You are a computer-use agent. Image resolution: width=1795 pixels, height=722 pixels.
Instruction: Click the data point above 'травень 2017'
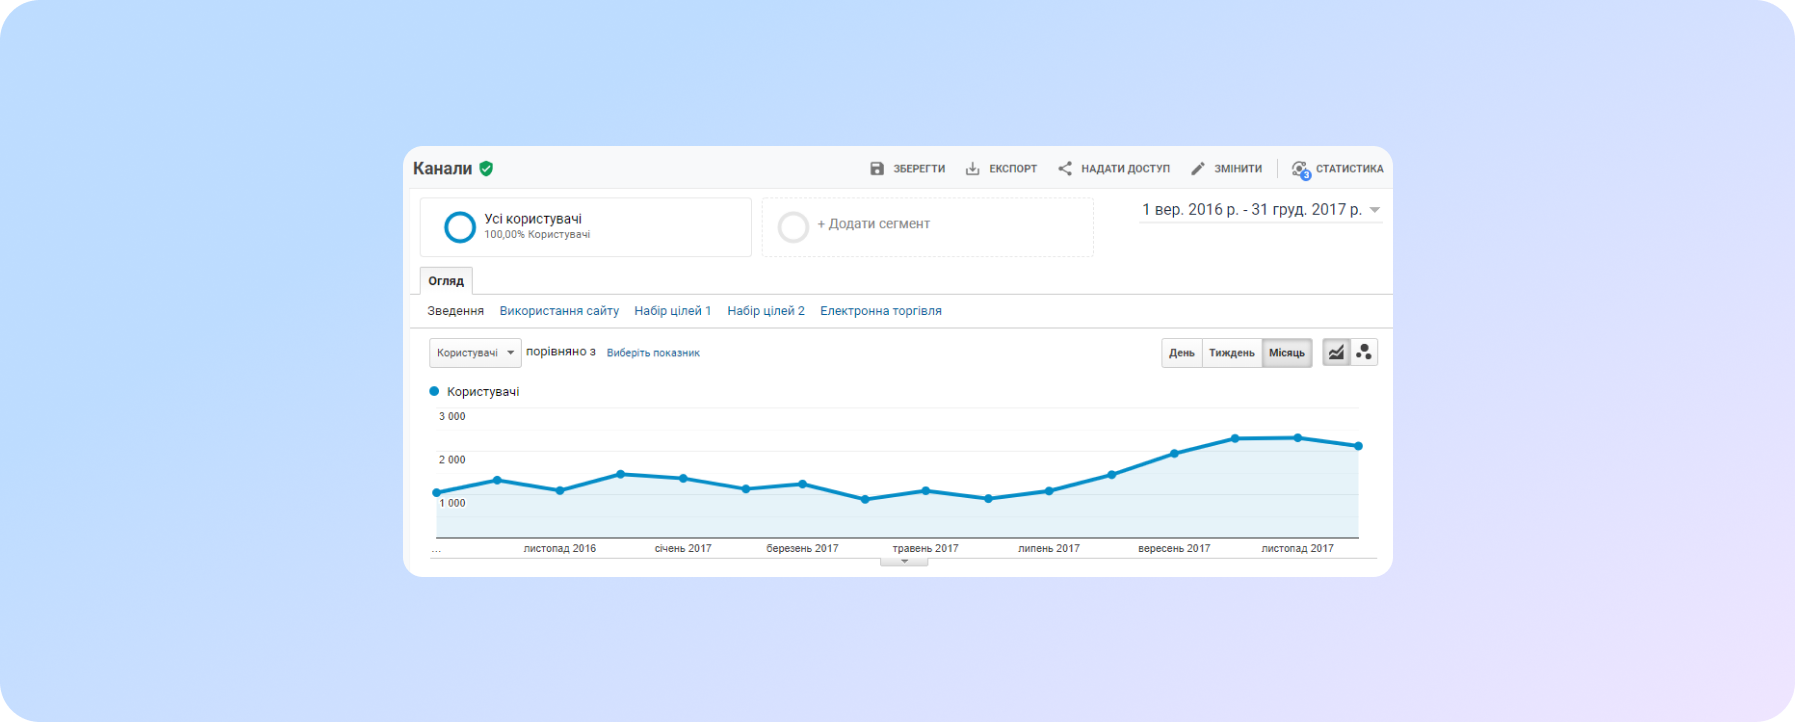click(926, 491)
